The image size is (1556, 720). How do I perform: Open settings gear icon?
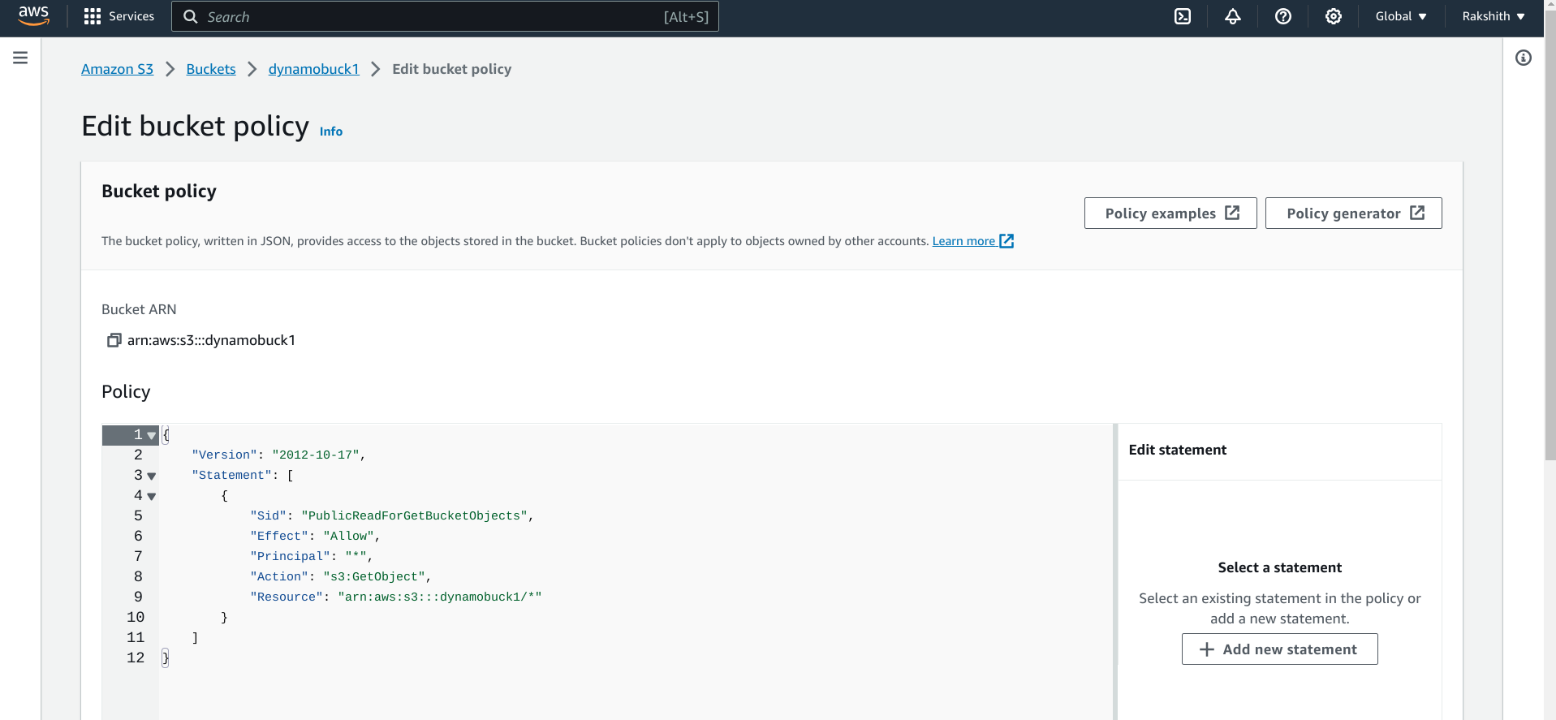1333,16
